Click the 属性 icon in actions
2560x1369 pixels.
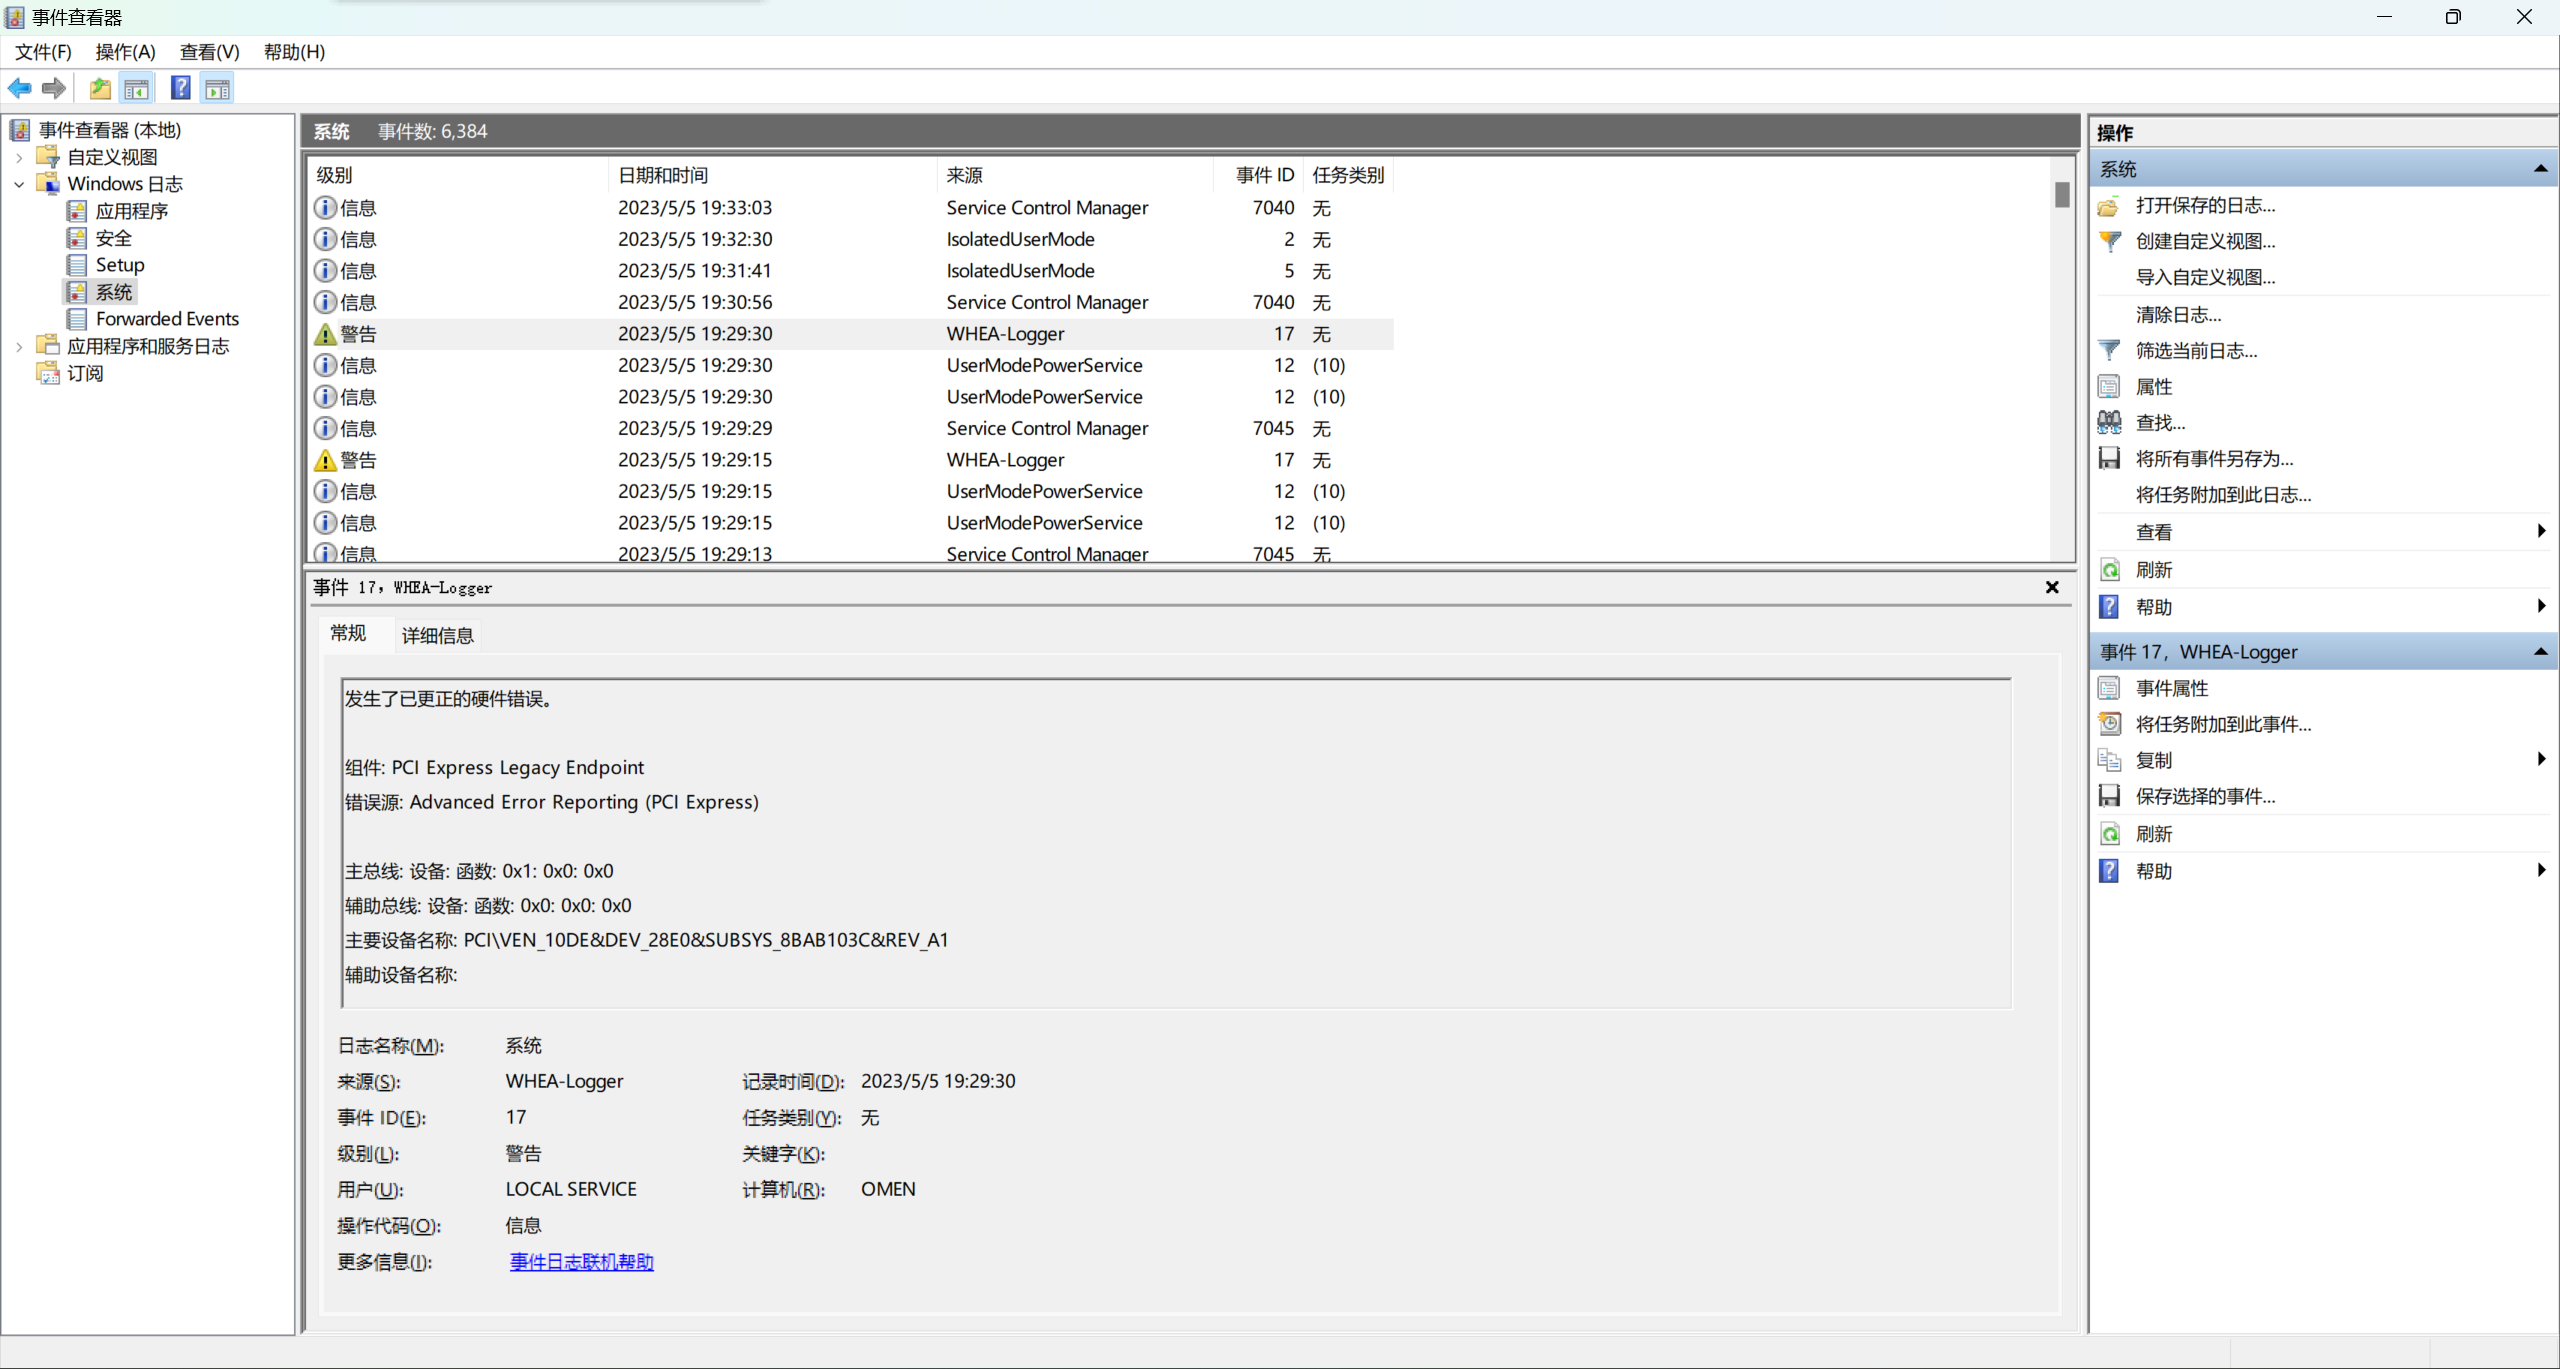click(2109, 387)
